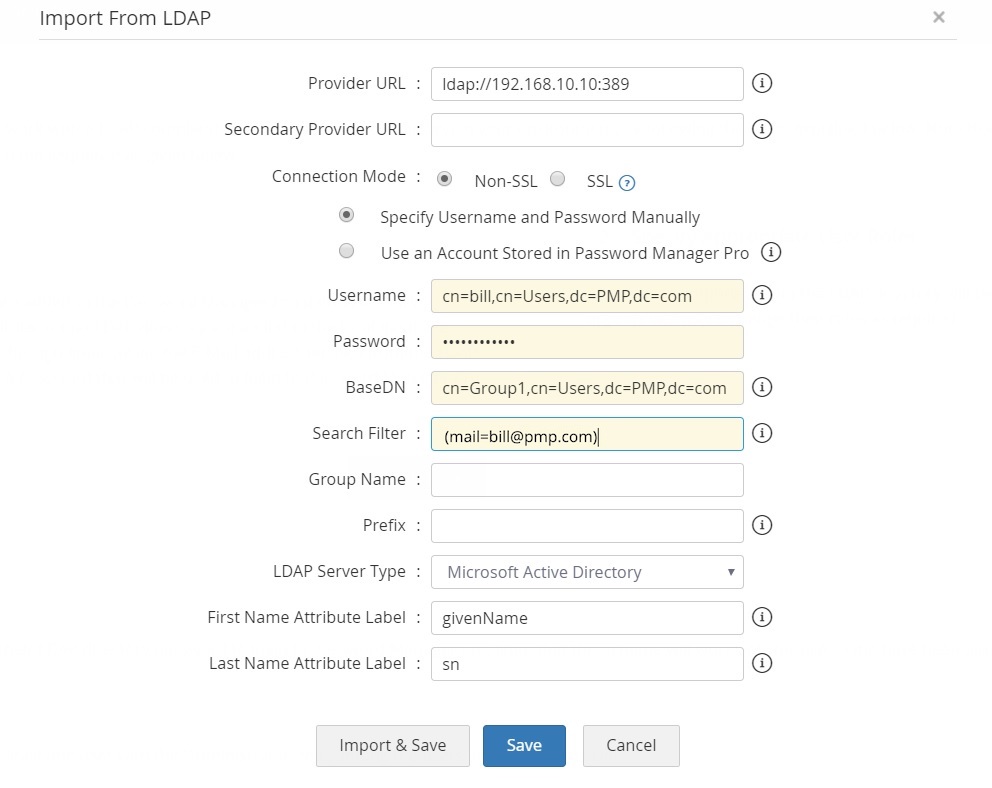
Task: Click the Search Filter info icon
Action: [762, 433]
